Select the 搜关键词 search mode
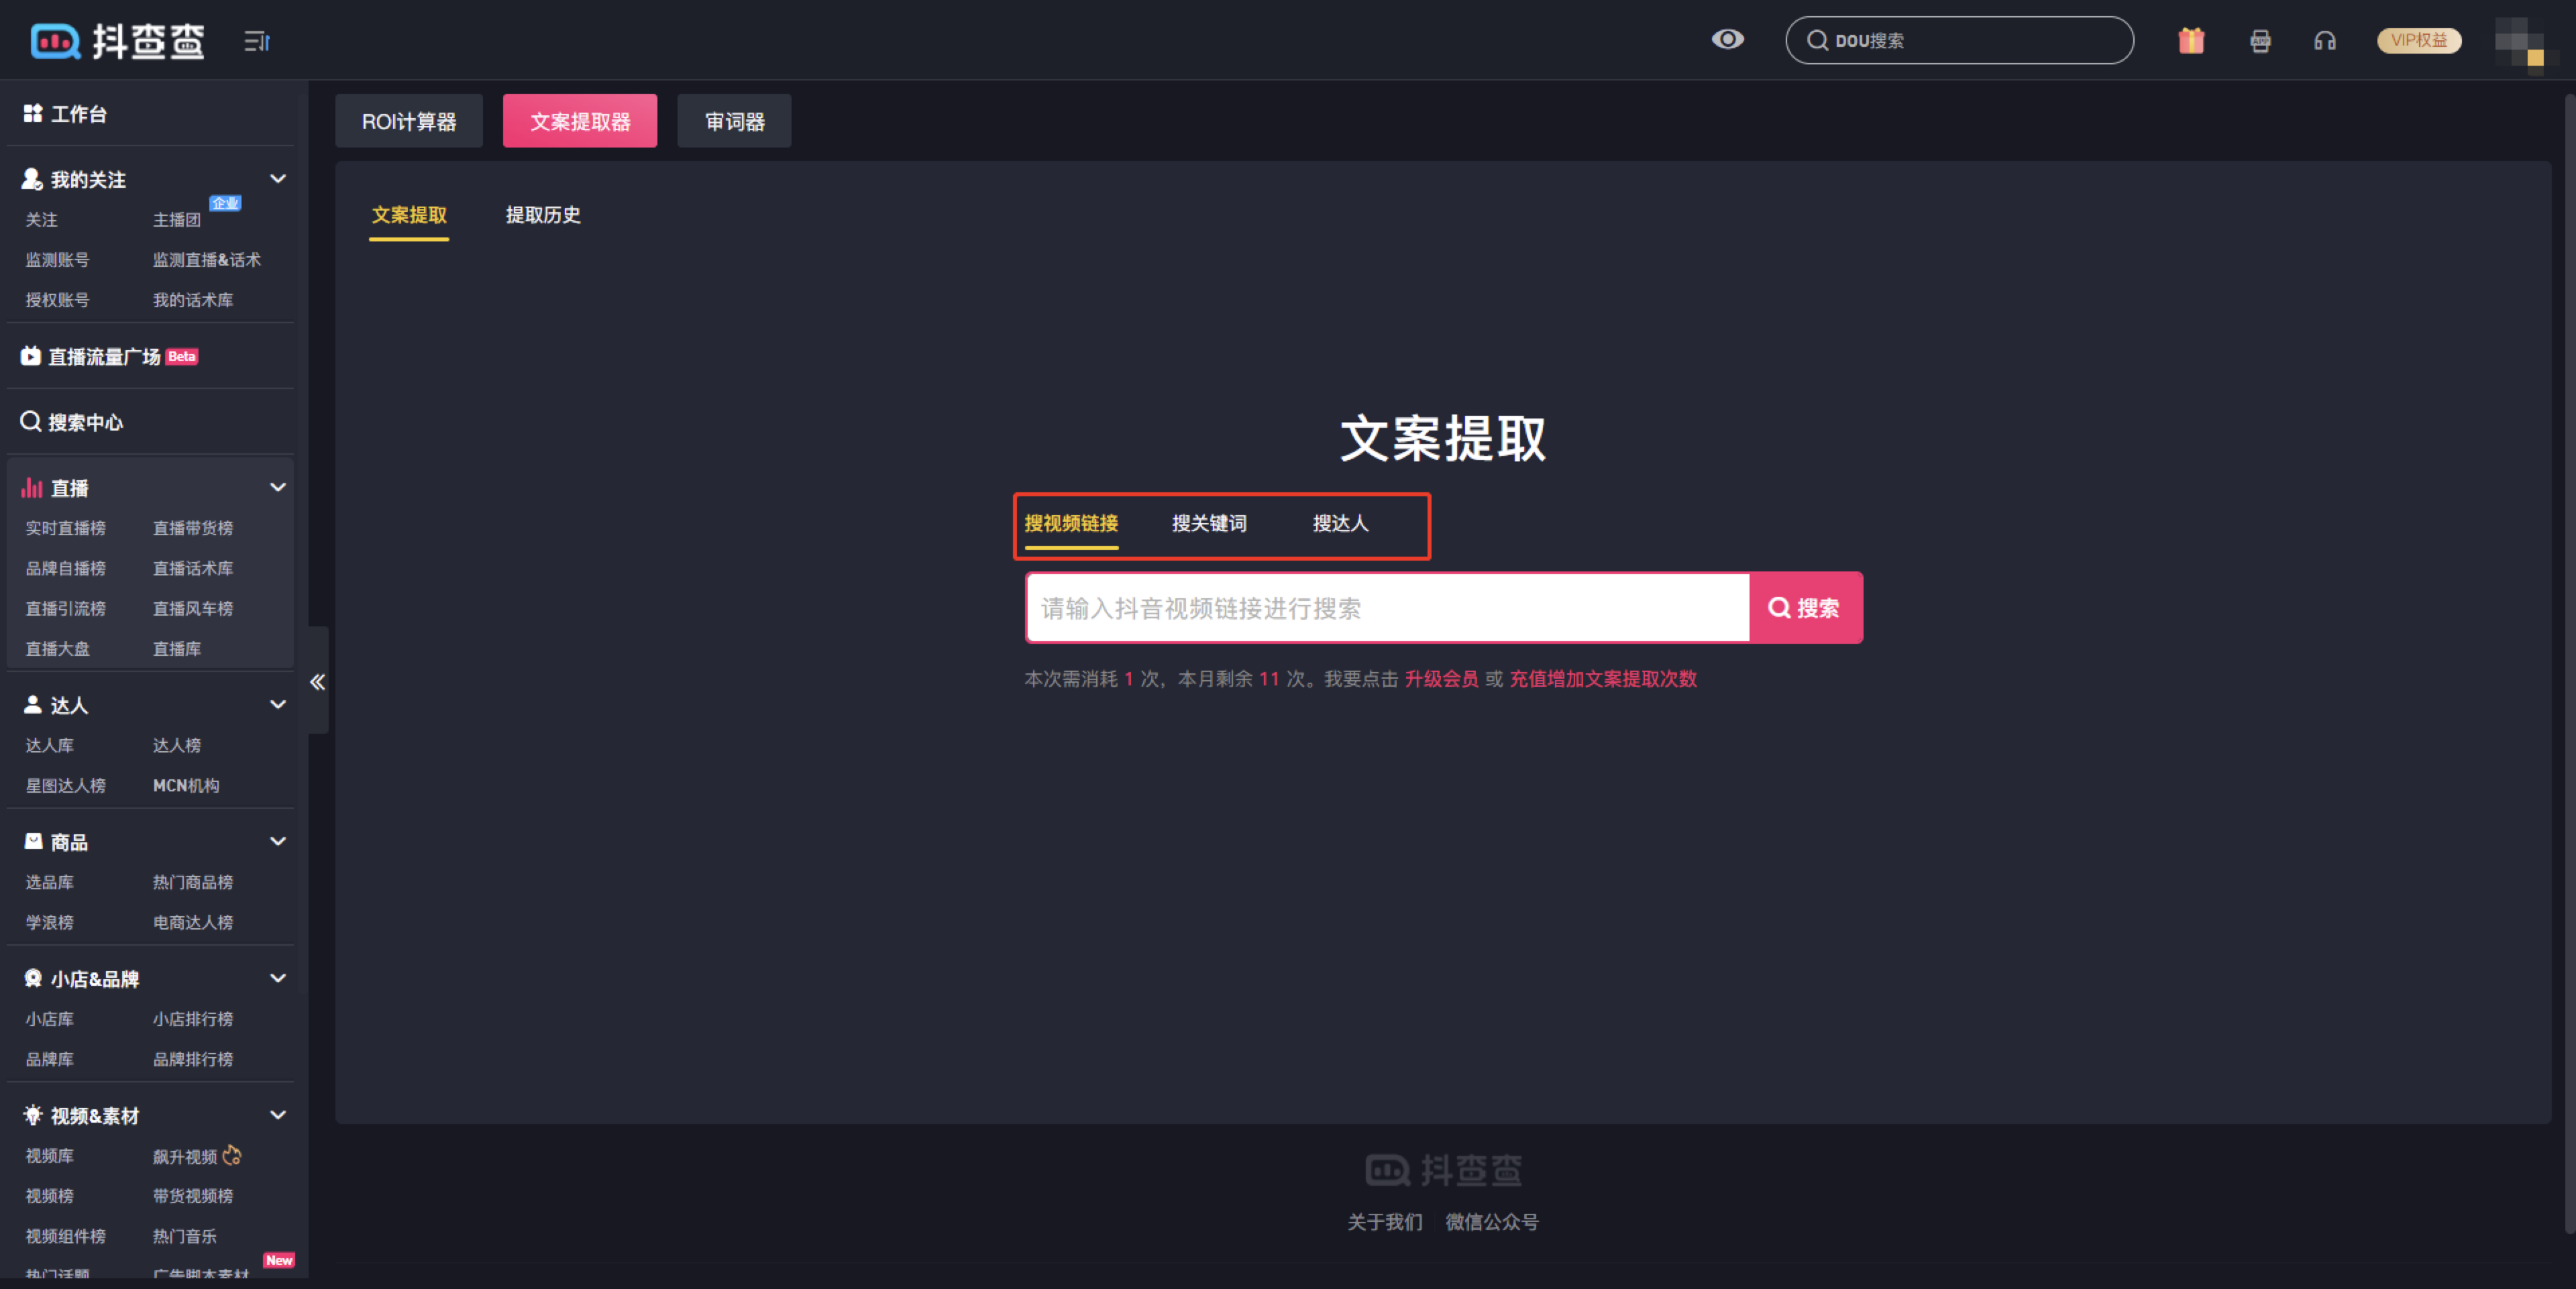This screenshot has width=2576, height=1289. 1208,523
